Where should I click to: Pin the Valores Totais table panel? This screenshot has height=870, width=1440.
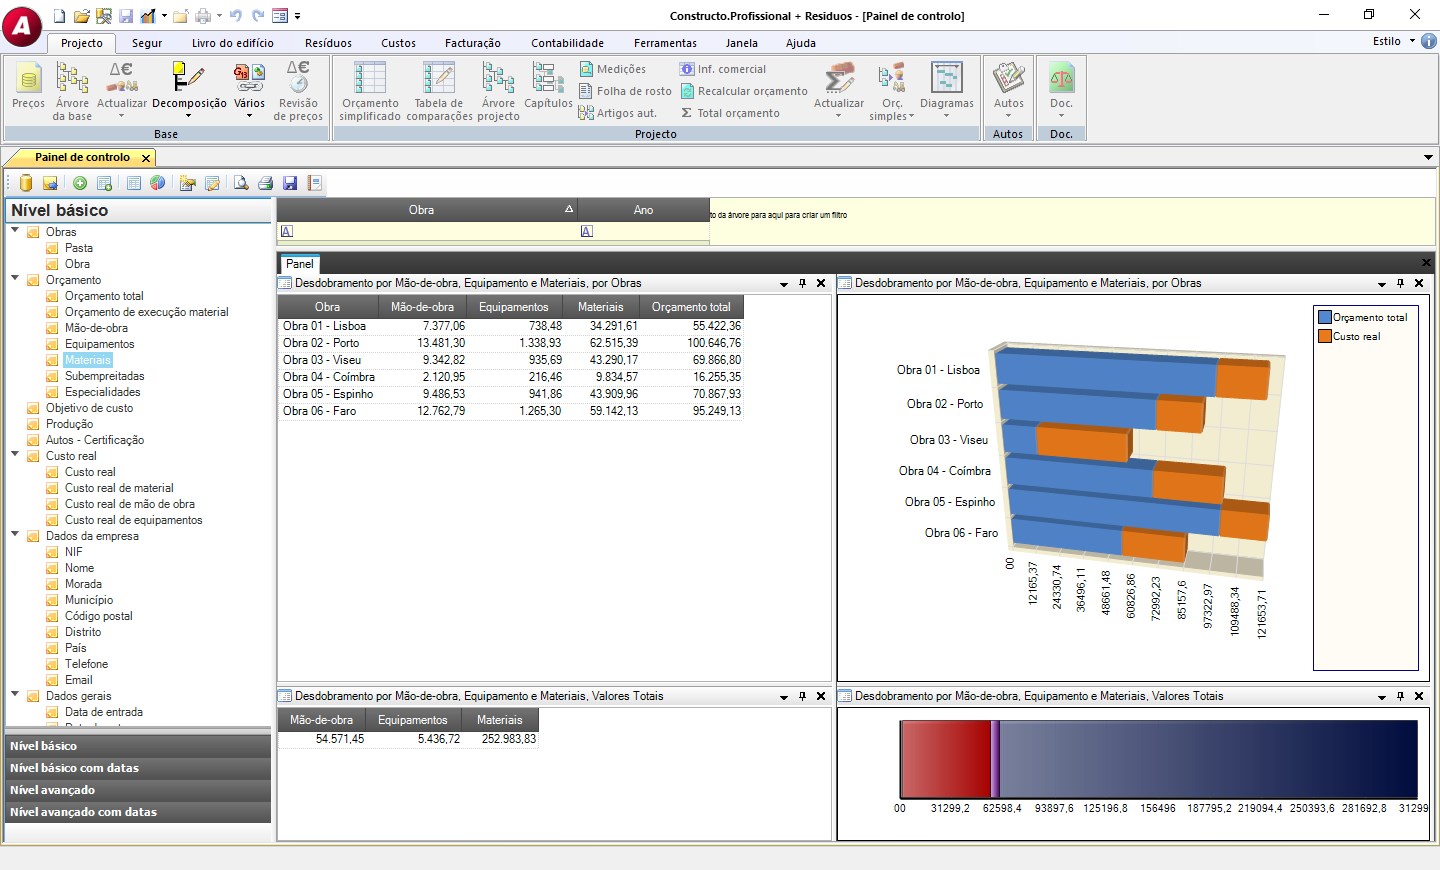coord(802,697)
